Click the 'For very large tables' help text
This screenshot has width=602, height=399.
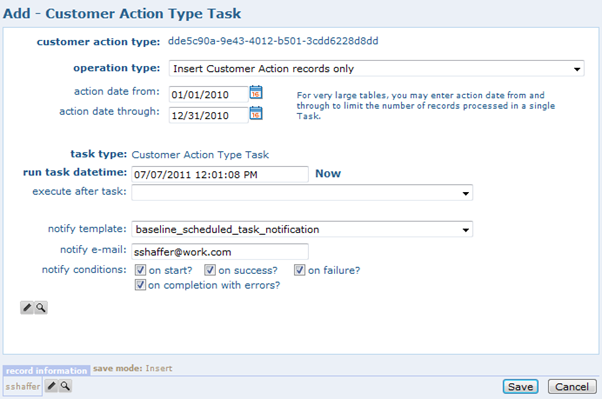(426, 106)
